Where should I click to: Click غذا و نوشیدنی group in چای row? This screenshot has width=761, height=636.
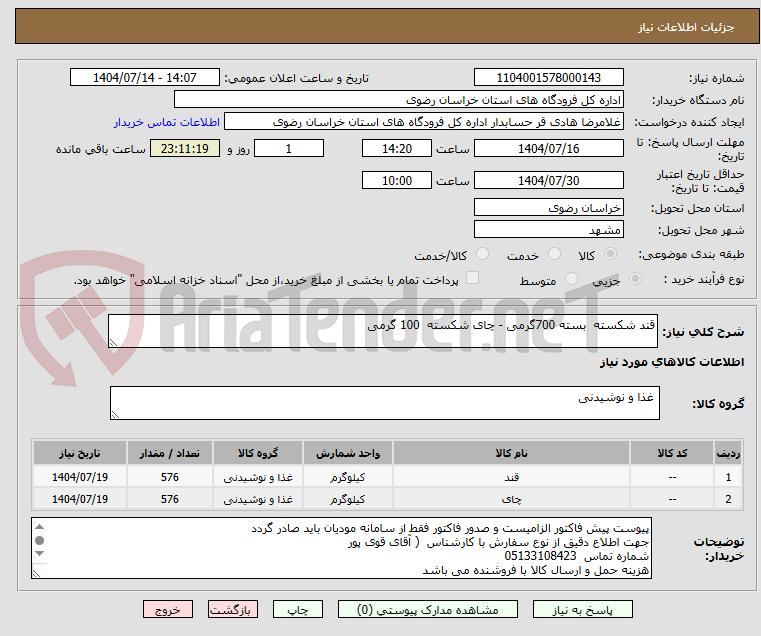(x=258, y=499)
